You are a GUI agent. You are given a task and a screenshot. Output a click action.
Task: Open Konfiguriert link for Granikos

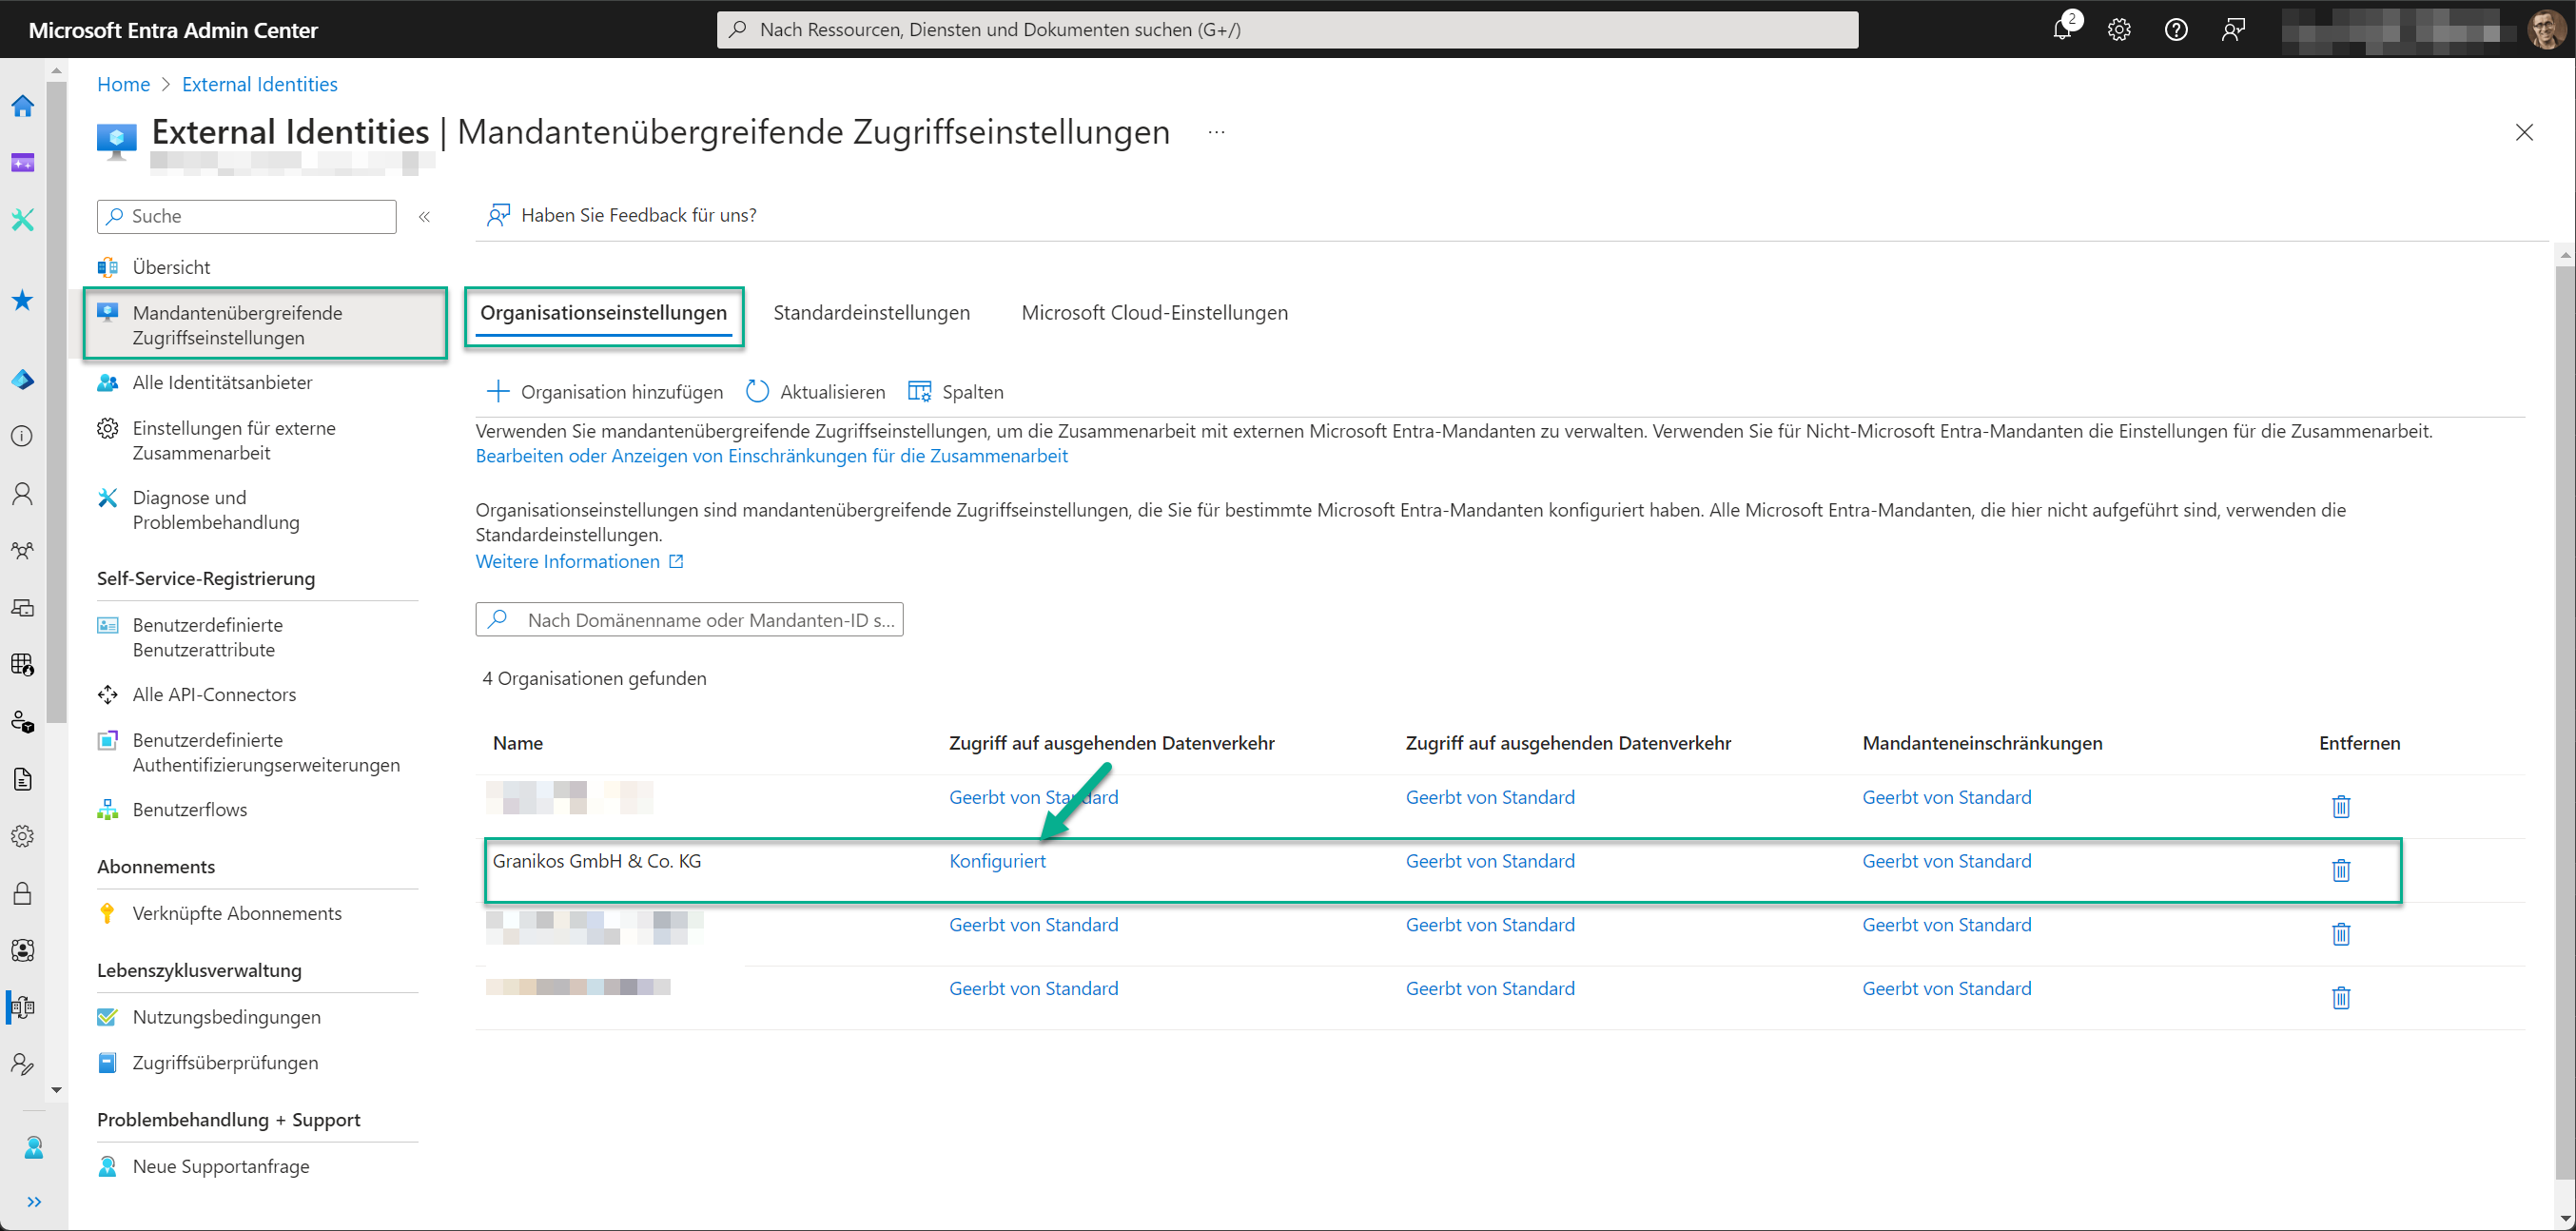click(x=997, y=861)
